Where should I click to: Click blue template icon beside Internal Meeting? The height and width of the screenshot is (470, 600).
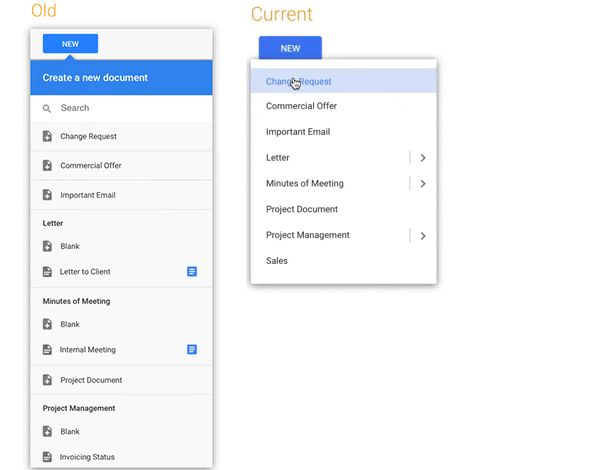coord(192,349)
